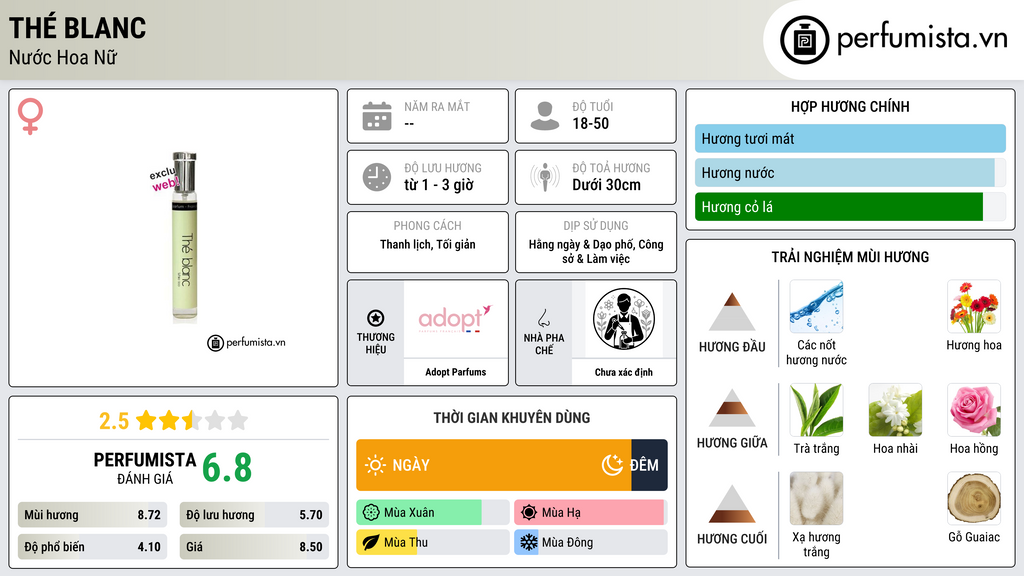The image size is (1024, 576).
Task: Click the Trà trắng tea leaves image
Action: pos(816,409)
